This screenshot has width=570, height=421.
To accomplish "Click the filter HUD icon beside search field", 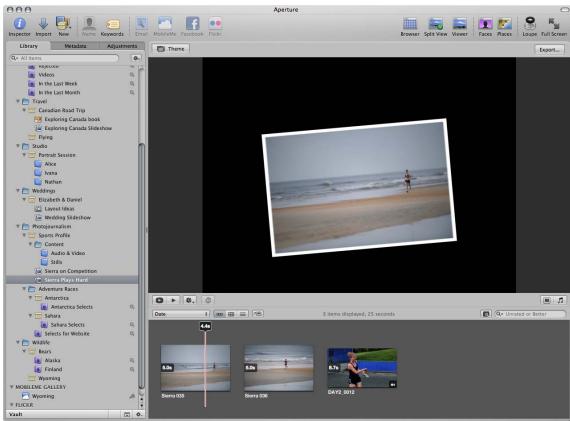I will [x=485, y=314].
